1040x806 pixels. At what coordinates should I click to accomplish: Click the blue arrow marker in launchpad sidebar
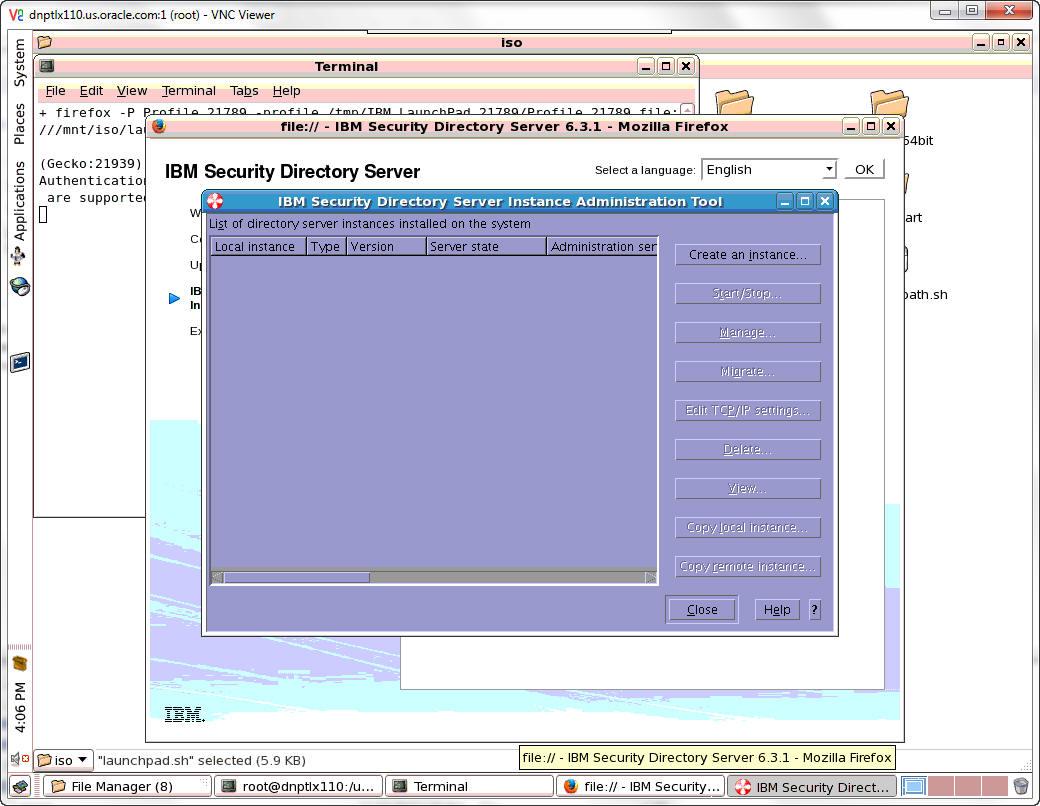[174, 299]
